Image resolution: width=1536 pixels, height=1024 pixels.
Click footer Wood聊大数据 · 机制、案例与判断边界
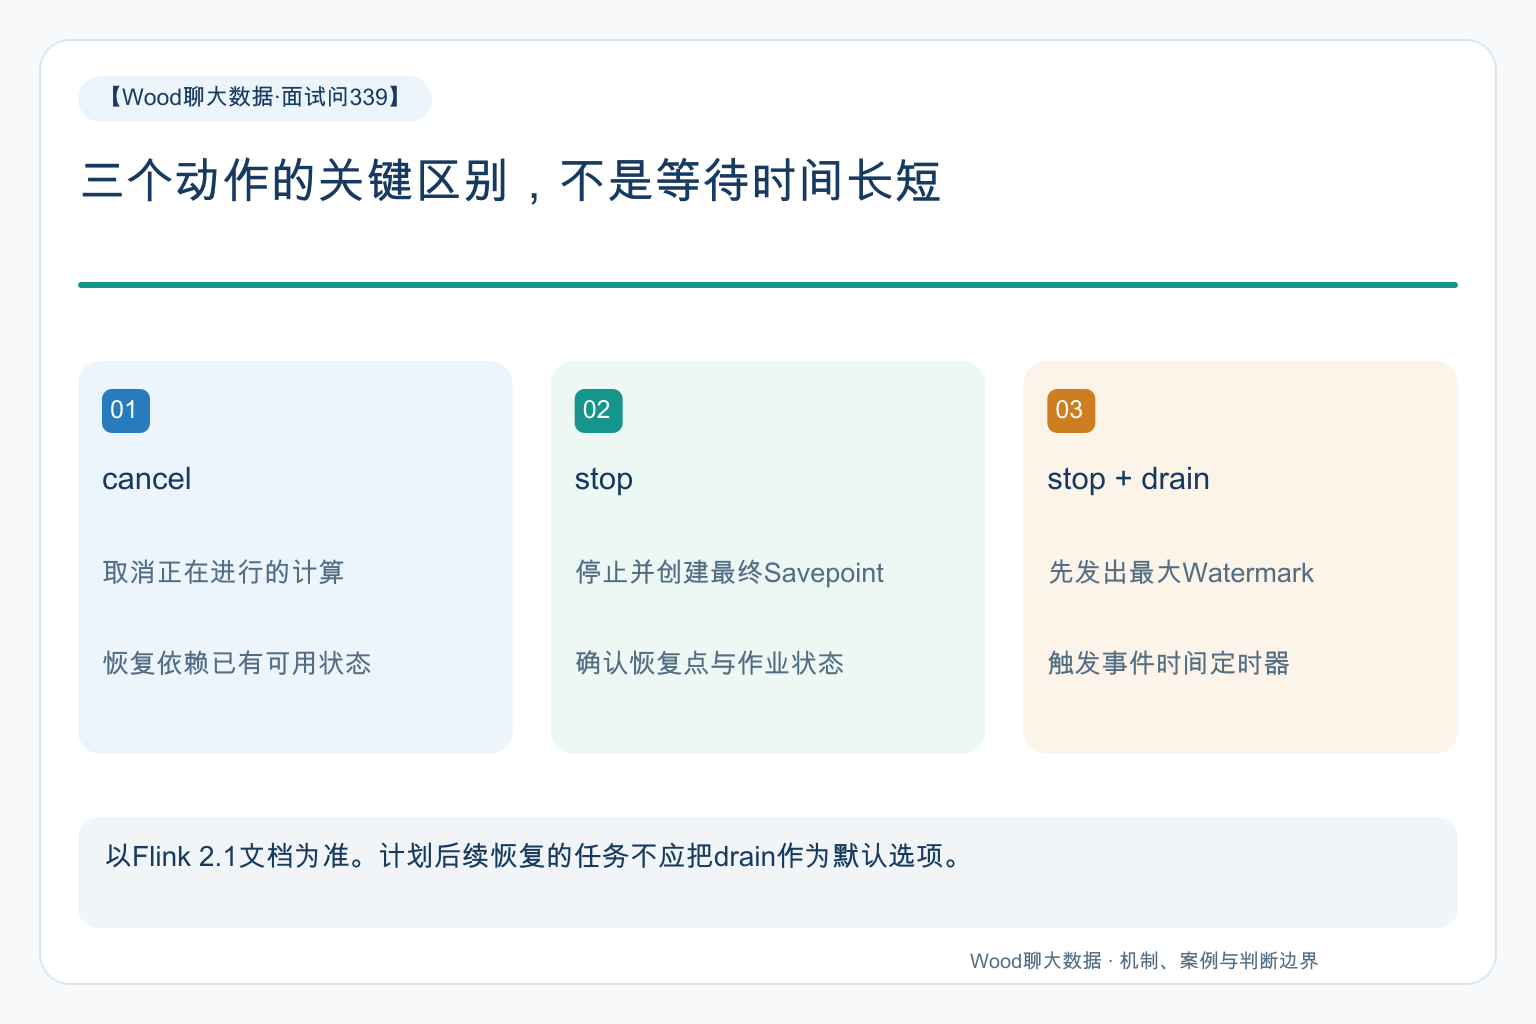tap(1144, 961)
